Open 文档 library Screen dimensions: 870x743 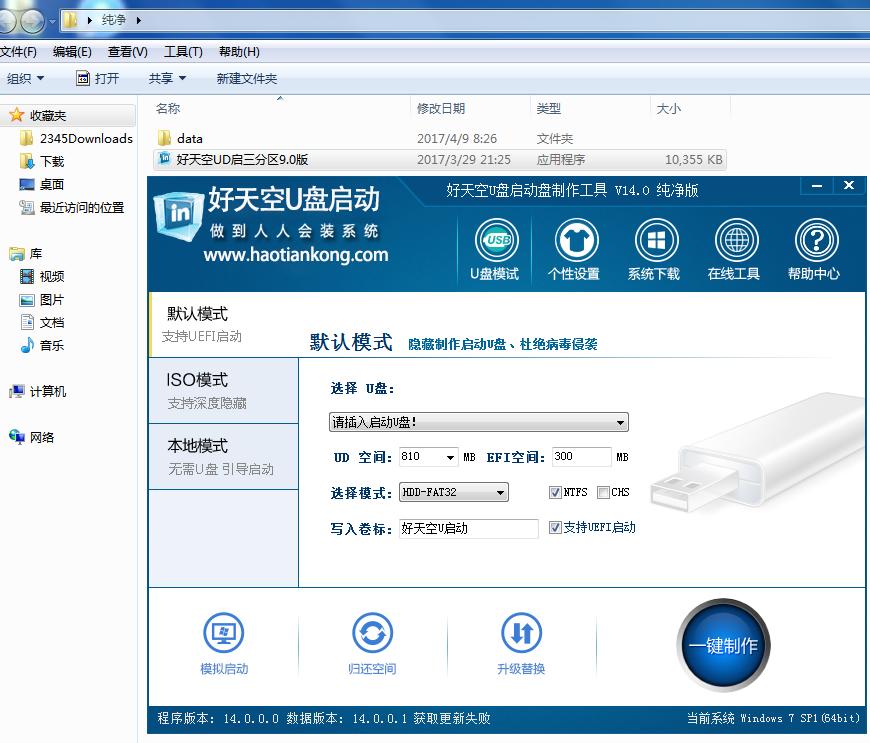(42, 322)
